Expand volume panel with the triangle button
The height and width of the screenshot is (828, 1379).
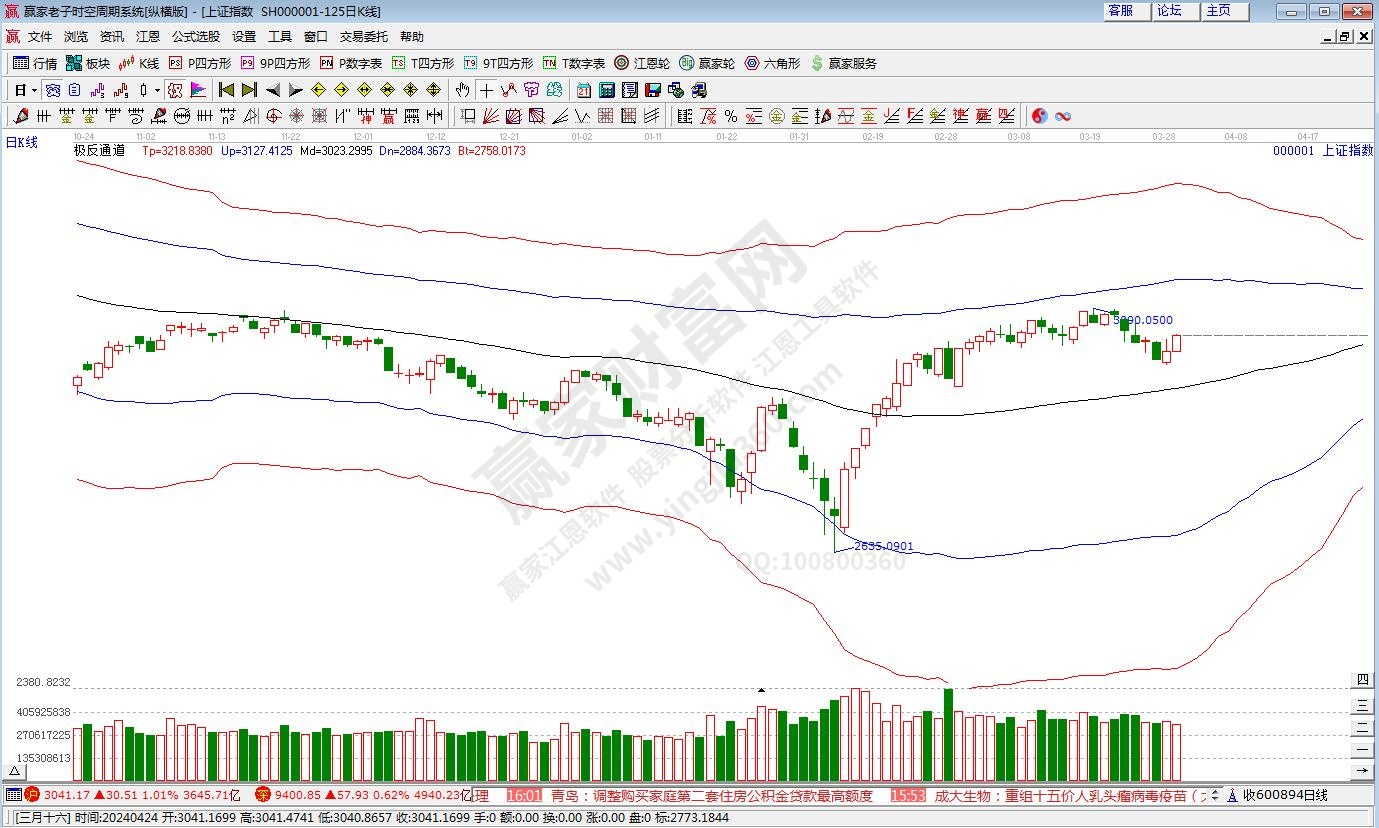coord(14,771)
